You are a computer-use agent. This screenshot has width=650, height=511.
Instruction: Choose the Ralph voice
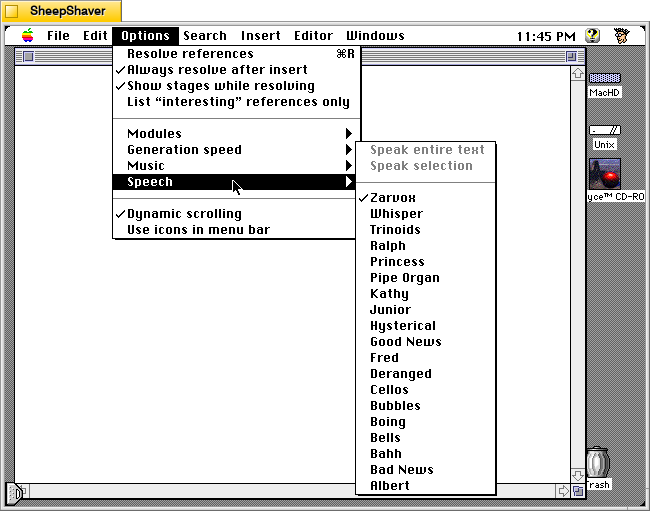coord(426,246)
